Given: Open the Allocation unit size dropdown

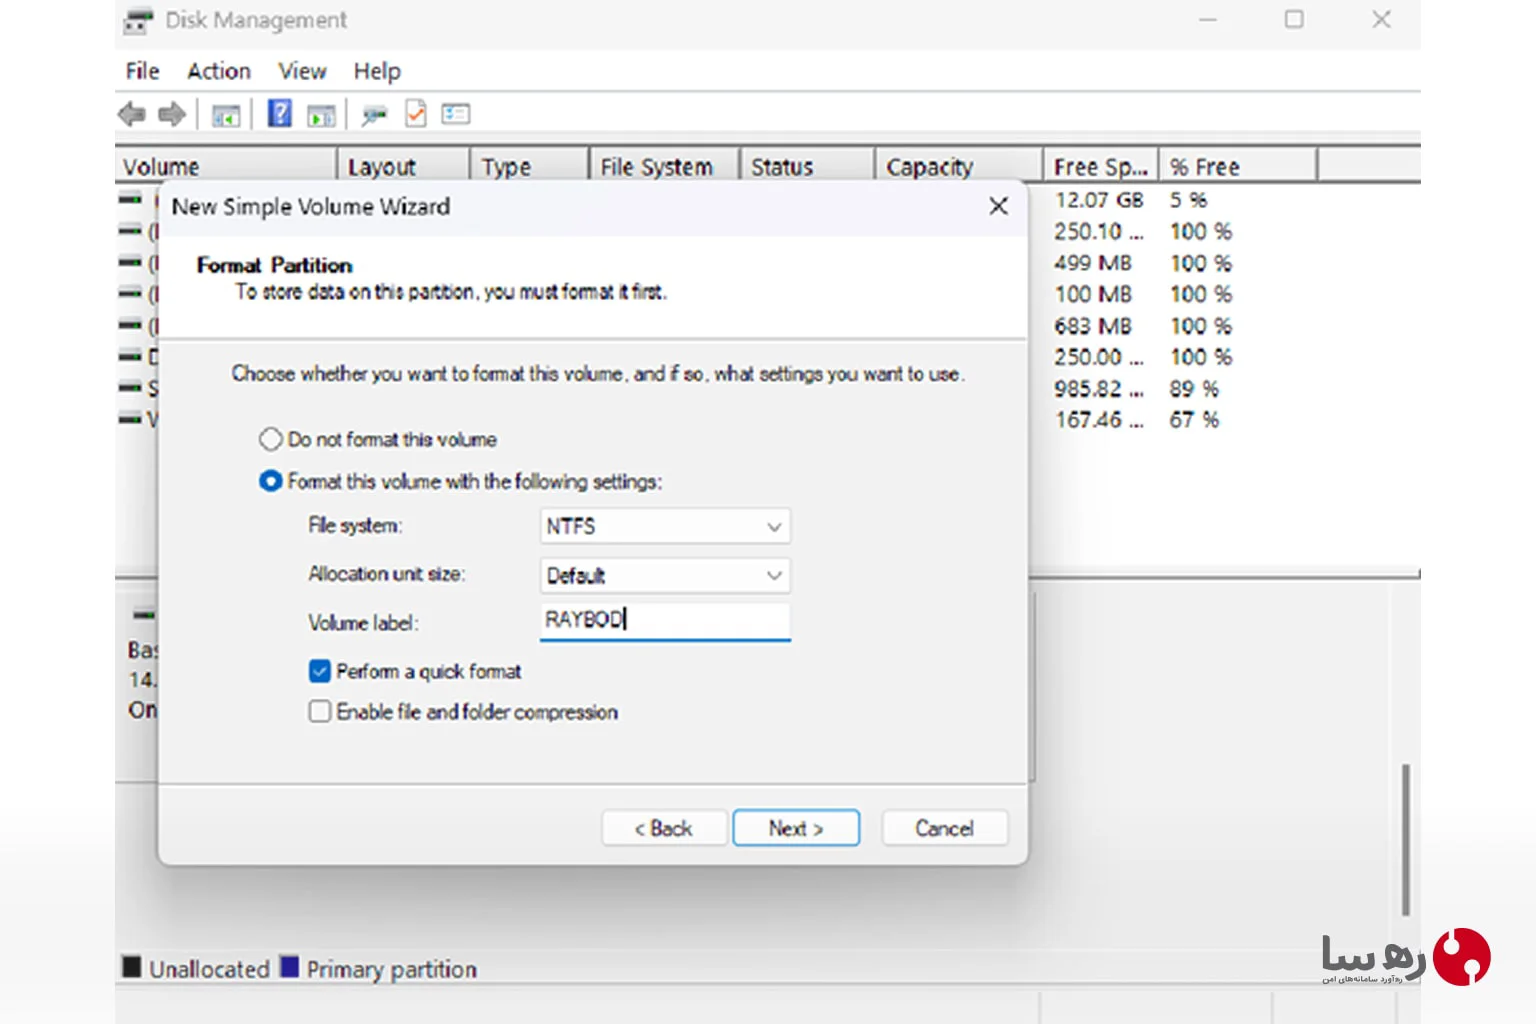Looking at the screenshot, I should [x=665, y=575].
